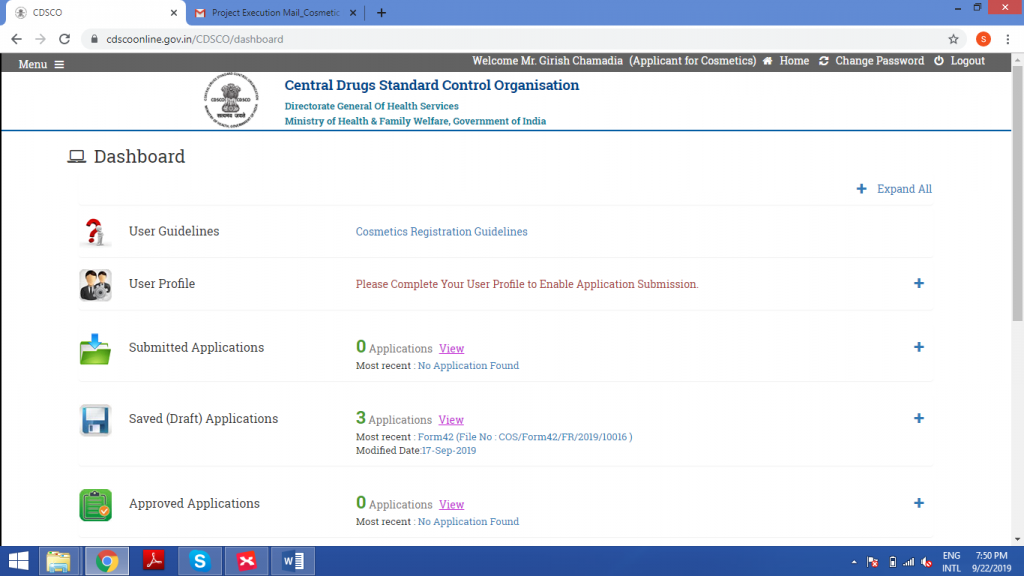Expand the Approved Applications section
The image size is (1024, 576).
(x=919, y=503)
